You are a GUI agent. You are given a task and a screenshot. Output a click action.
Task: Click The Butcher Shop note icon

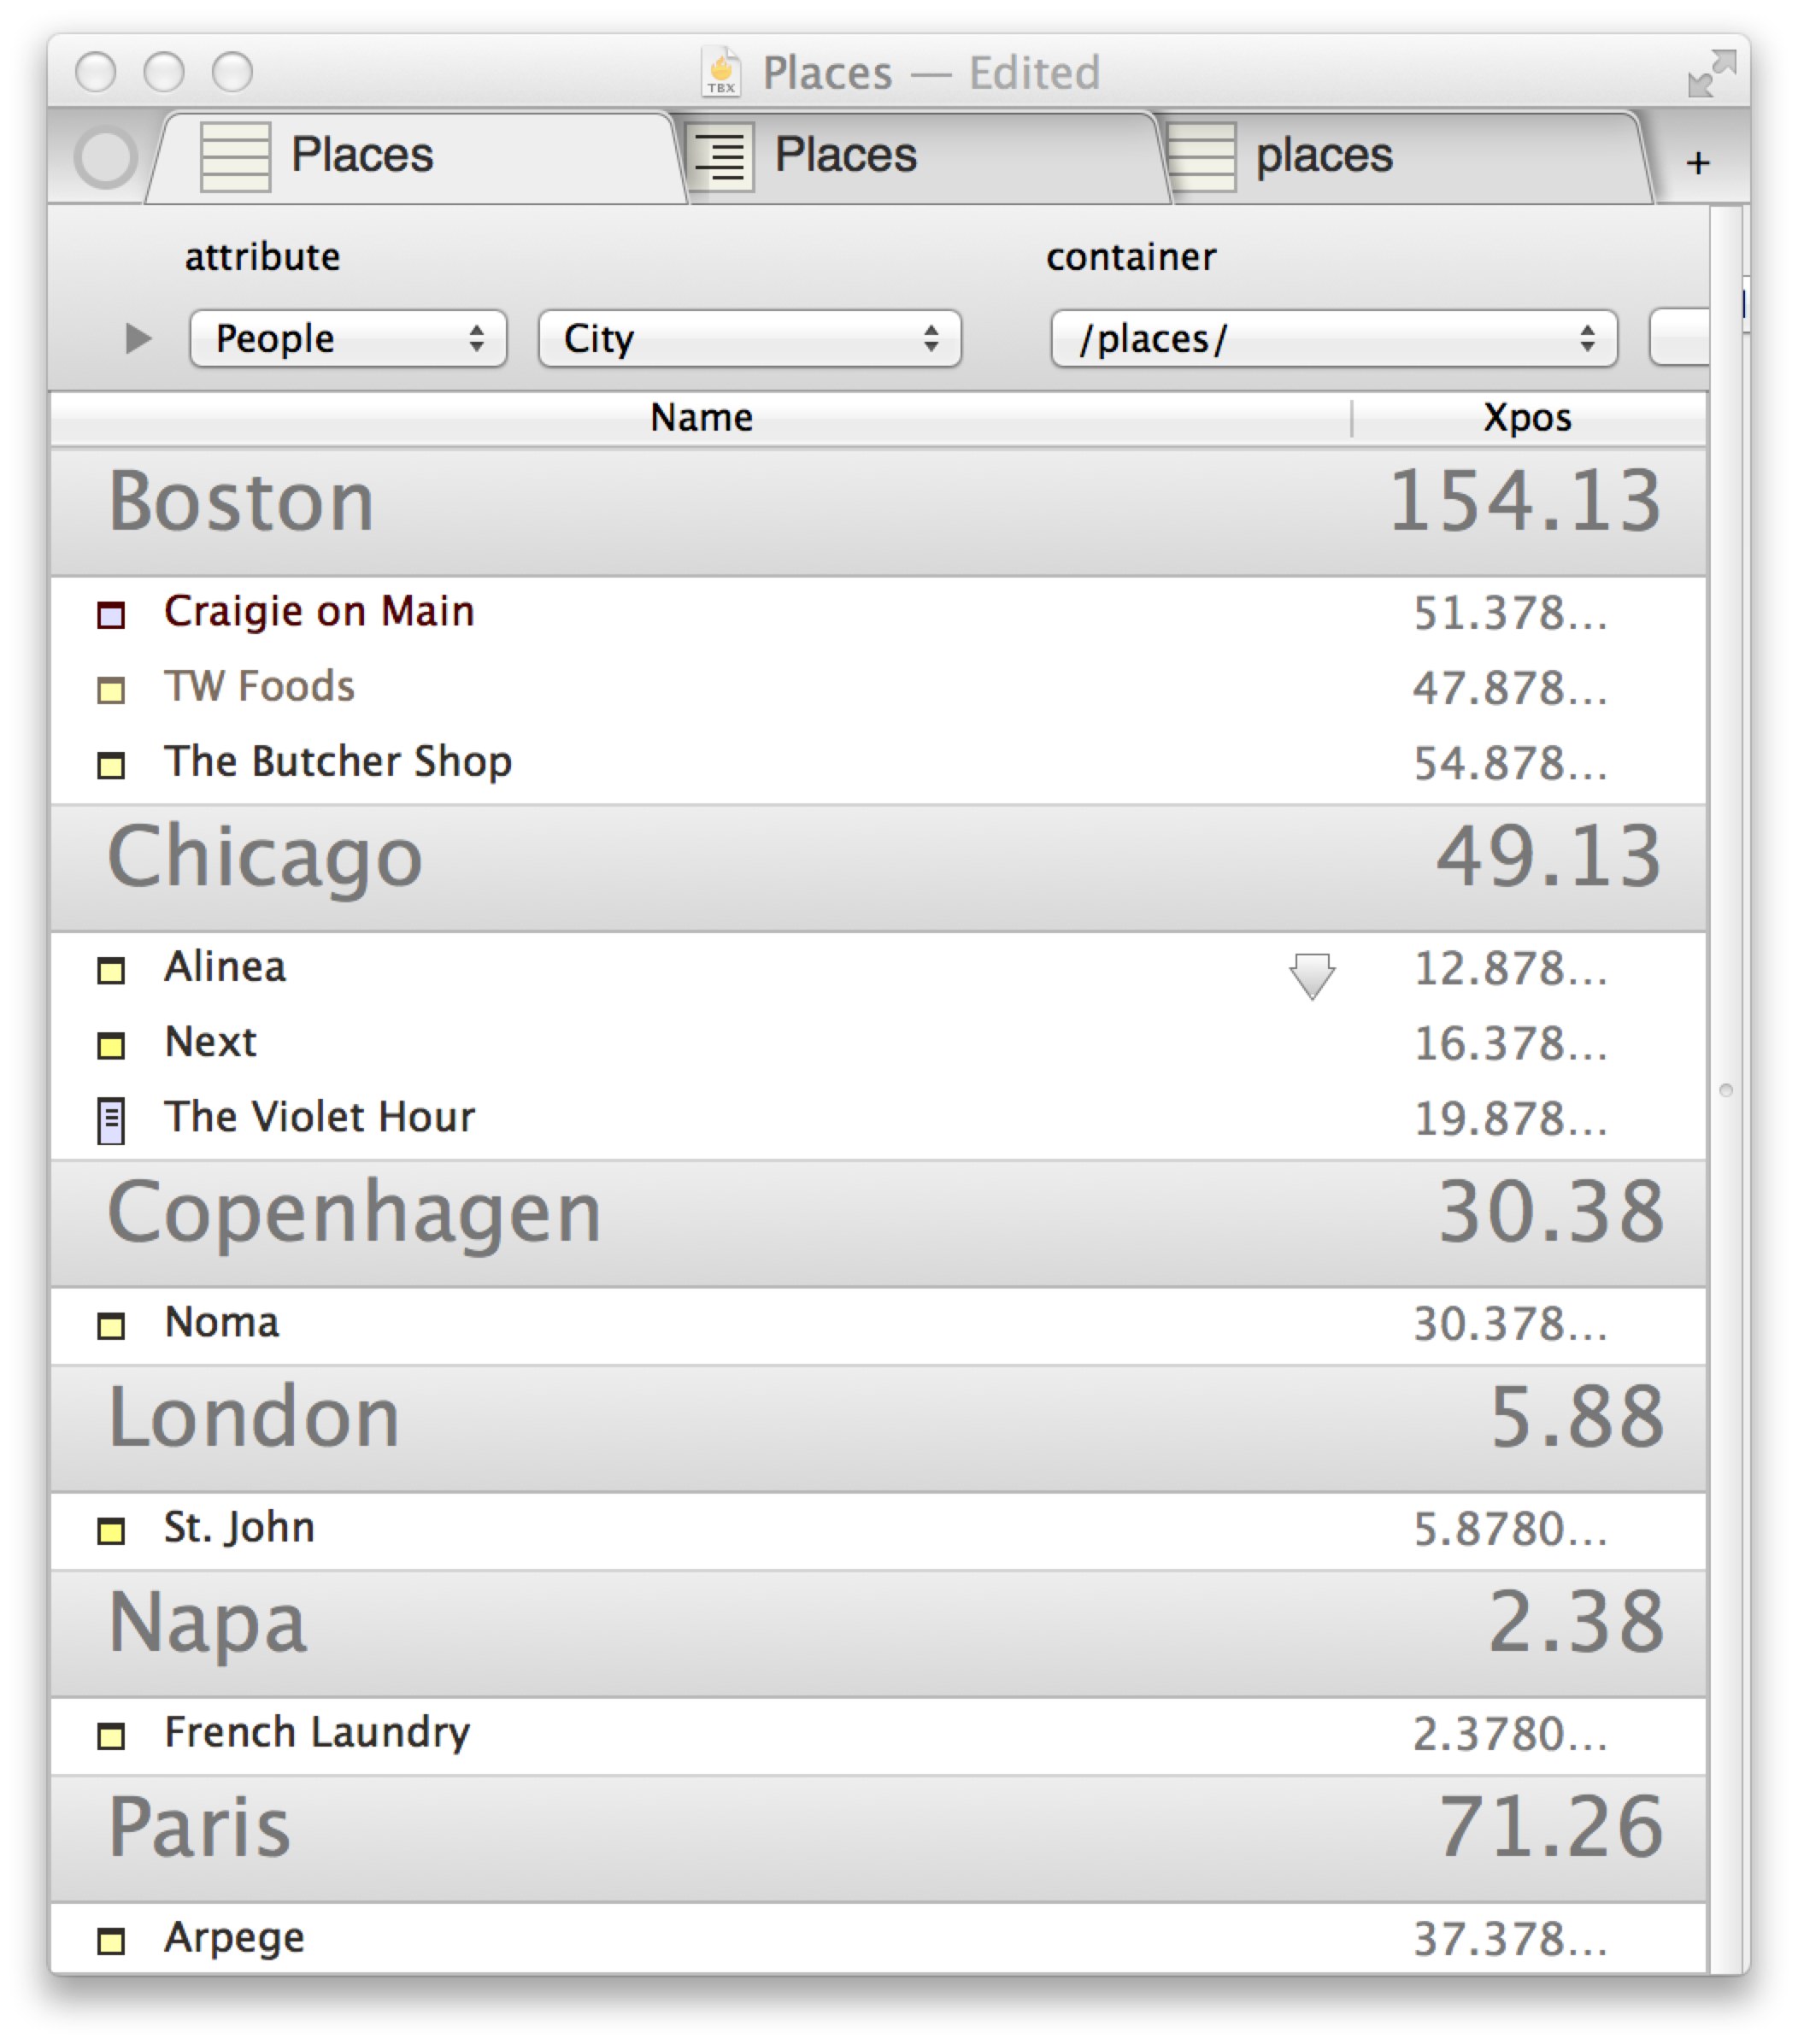click(x=111, y=765)
